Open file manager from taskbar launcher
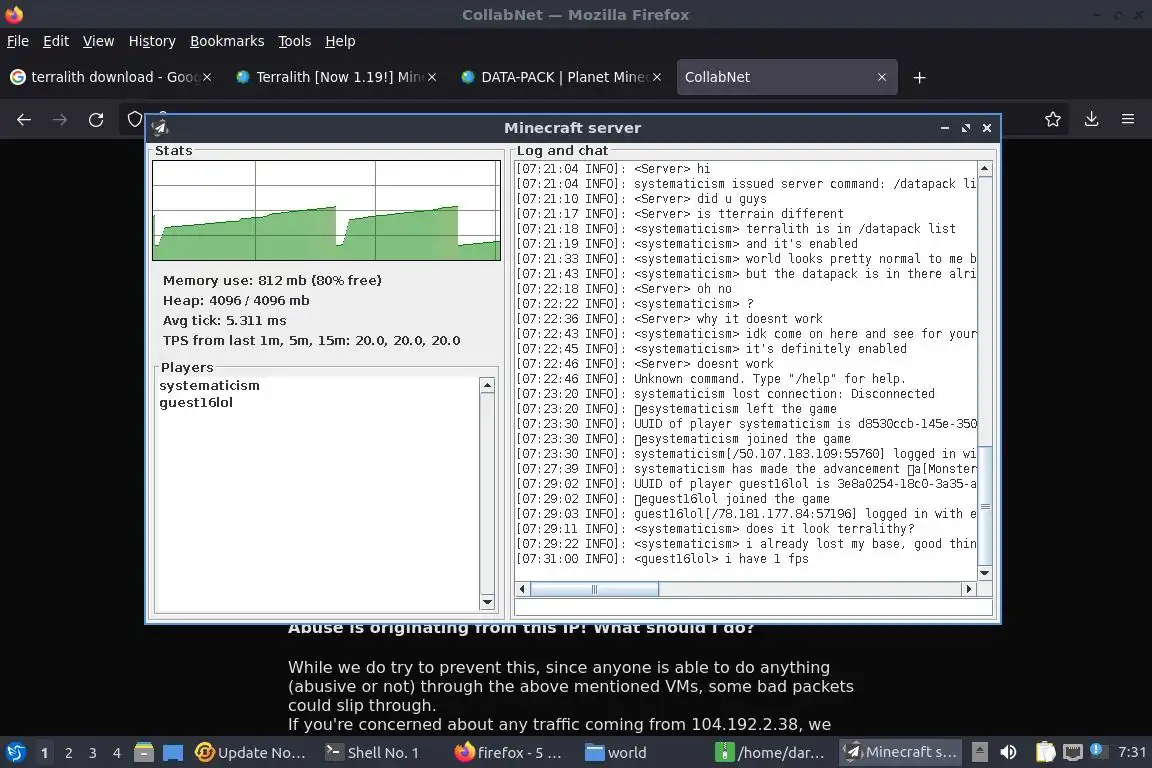1152x768 pixels. coord(144,752)
